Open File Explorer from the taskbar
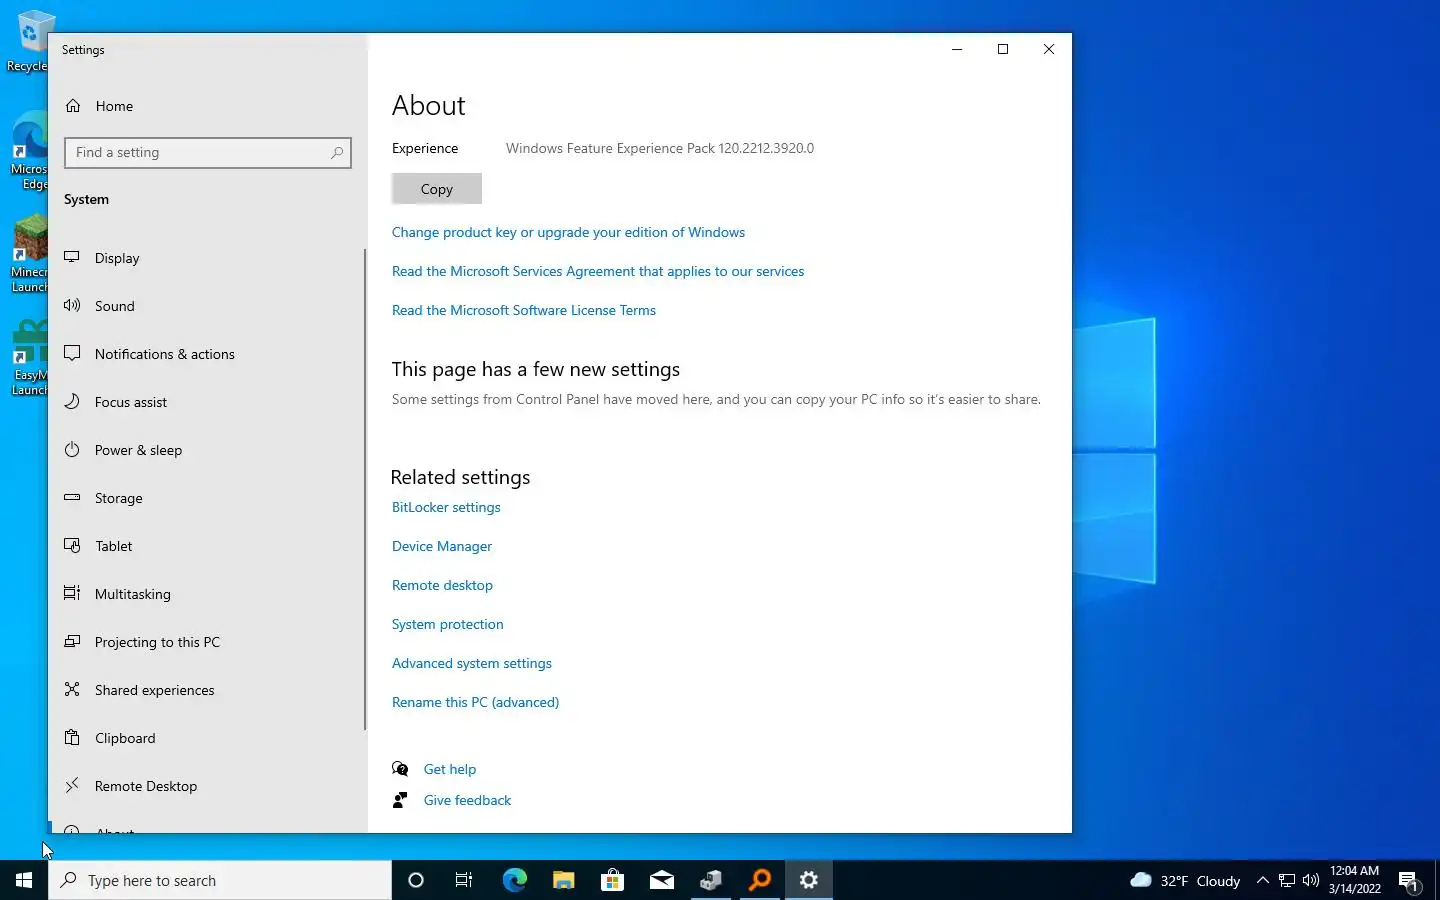 [x=563, y=880]
